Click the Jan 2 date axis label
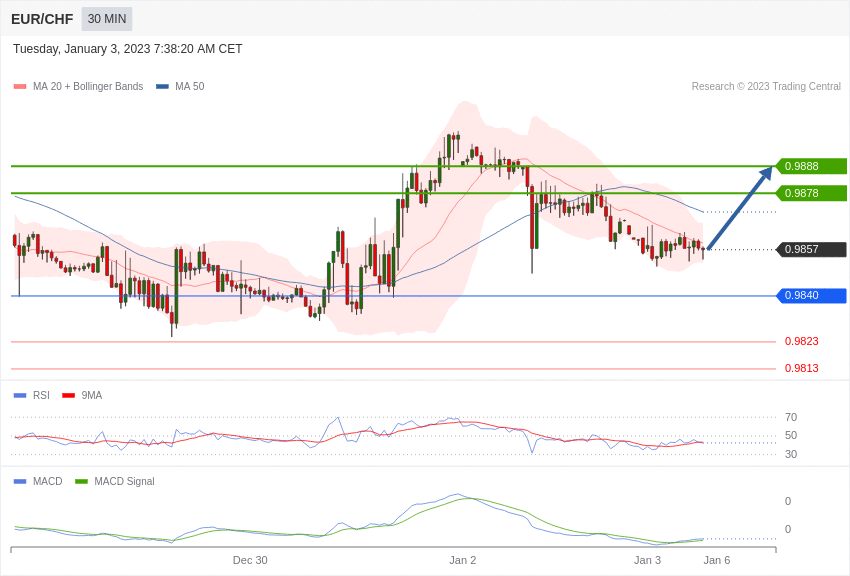850x576 pixels. [x=462, y=560]
